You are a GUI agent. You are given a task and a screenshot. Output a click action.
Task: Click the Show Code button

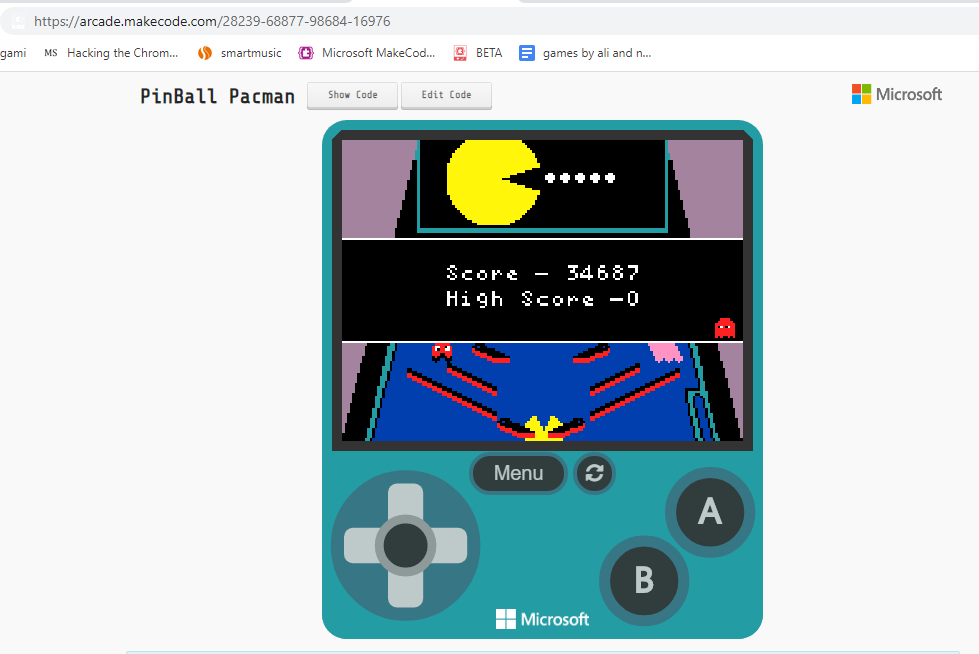pyautogui.click(x=352, y=95)
